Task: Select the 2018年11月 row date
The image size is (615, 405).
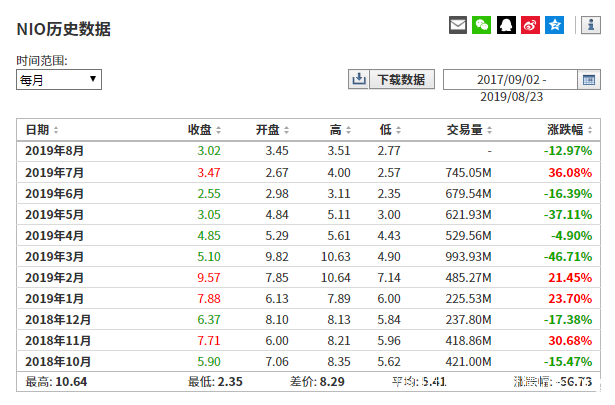Action: coord(58,341)
